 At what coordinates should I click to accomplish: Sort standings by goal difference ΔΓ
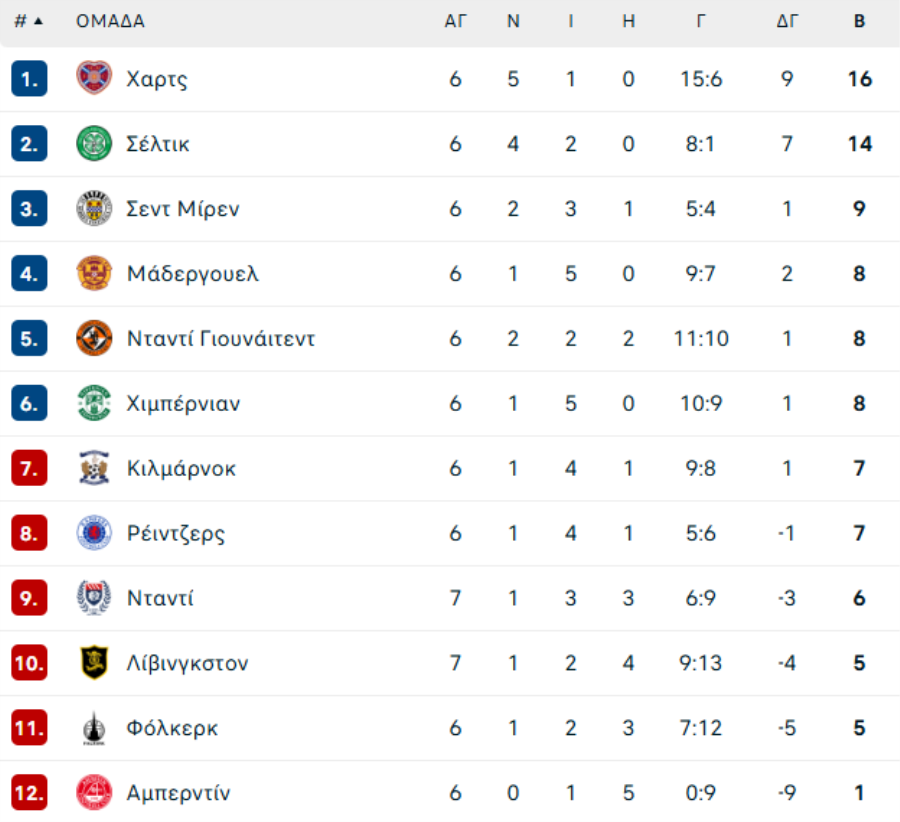point(787,21)
